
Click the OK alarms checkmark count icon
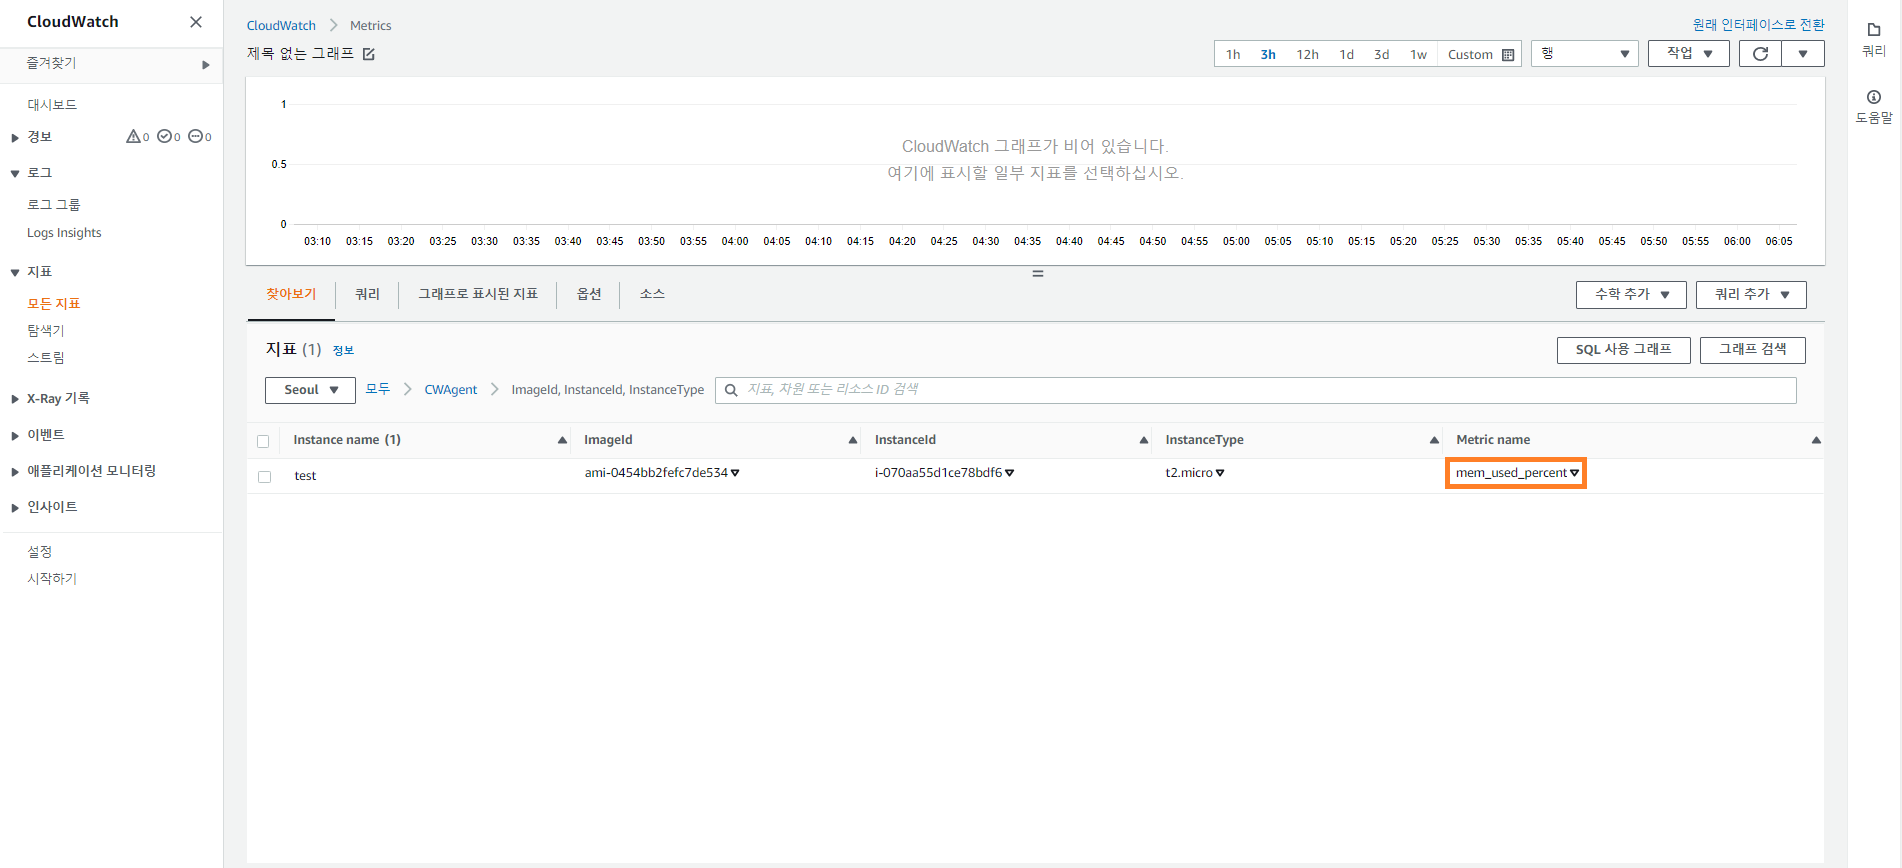pos(169,137)
